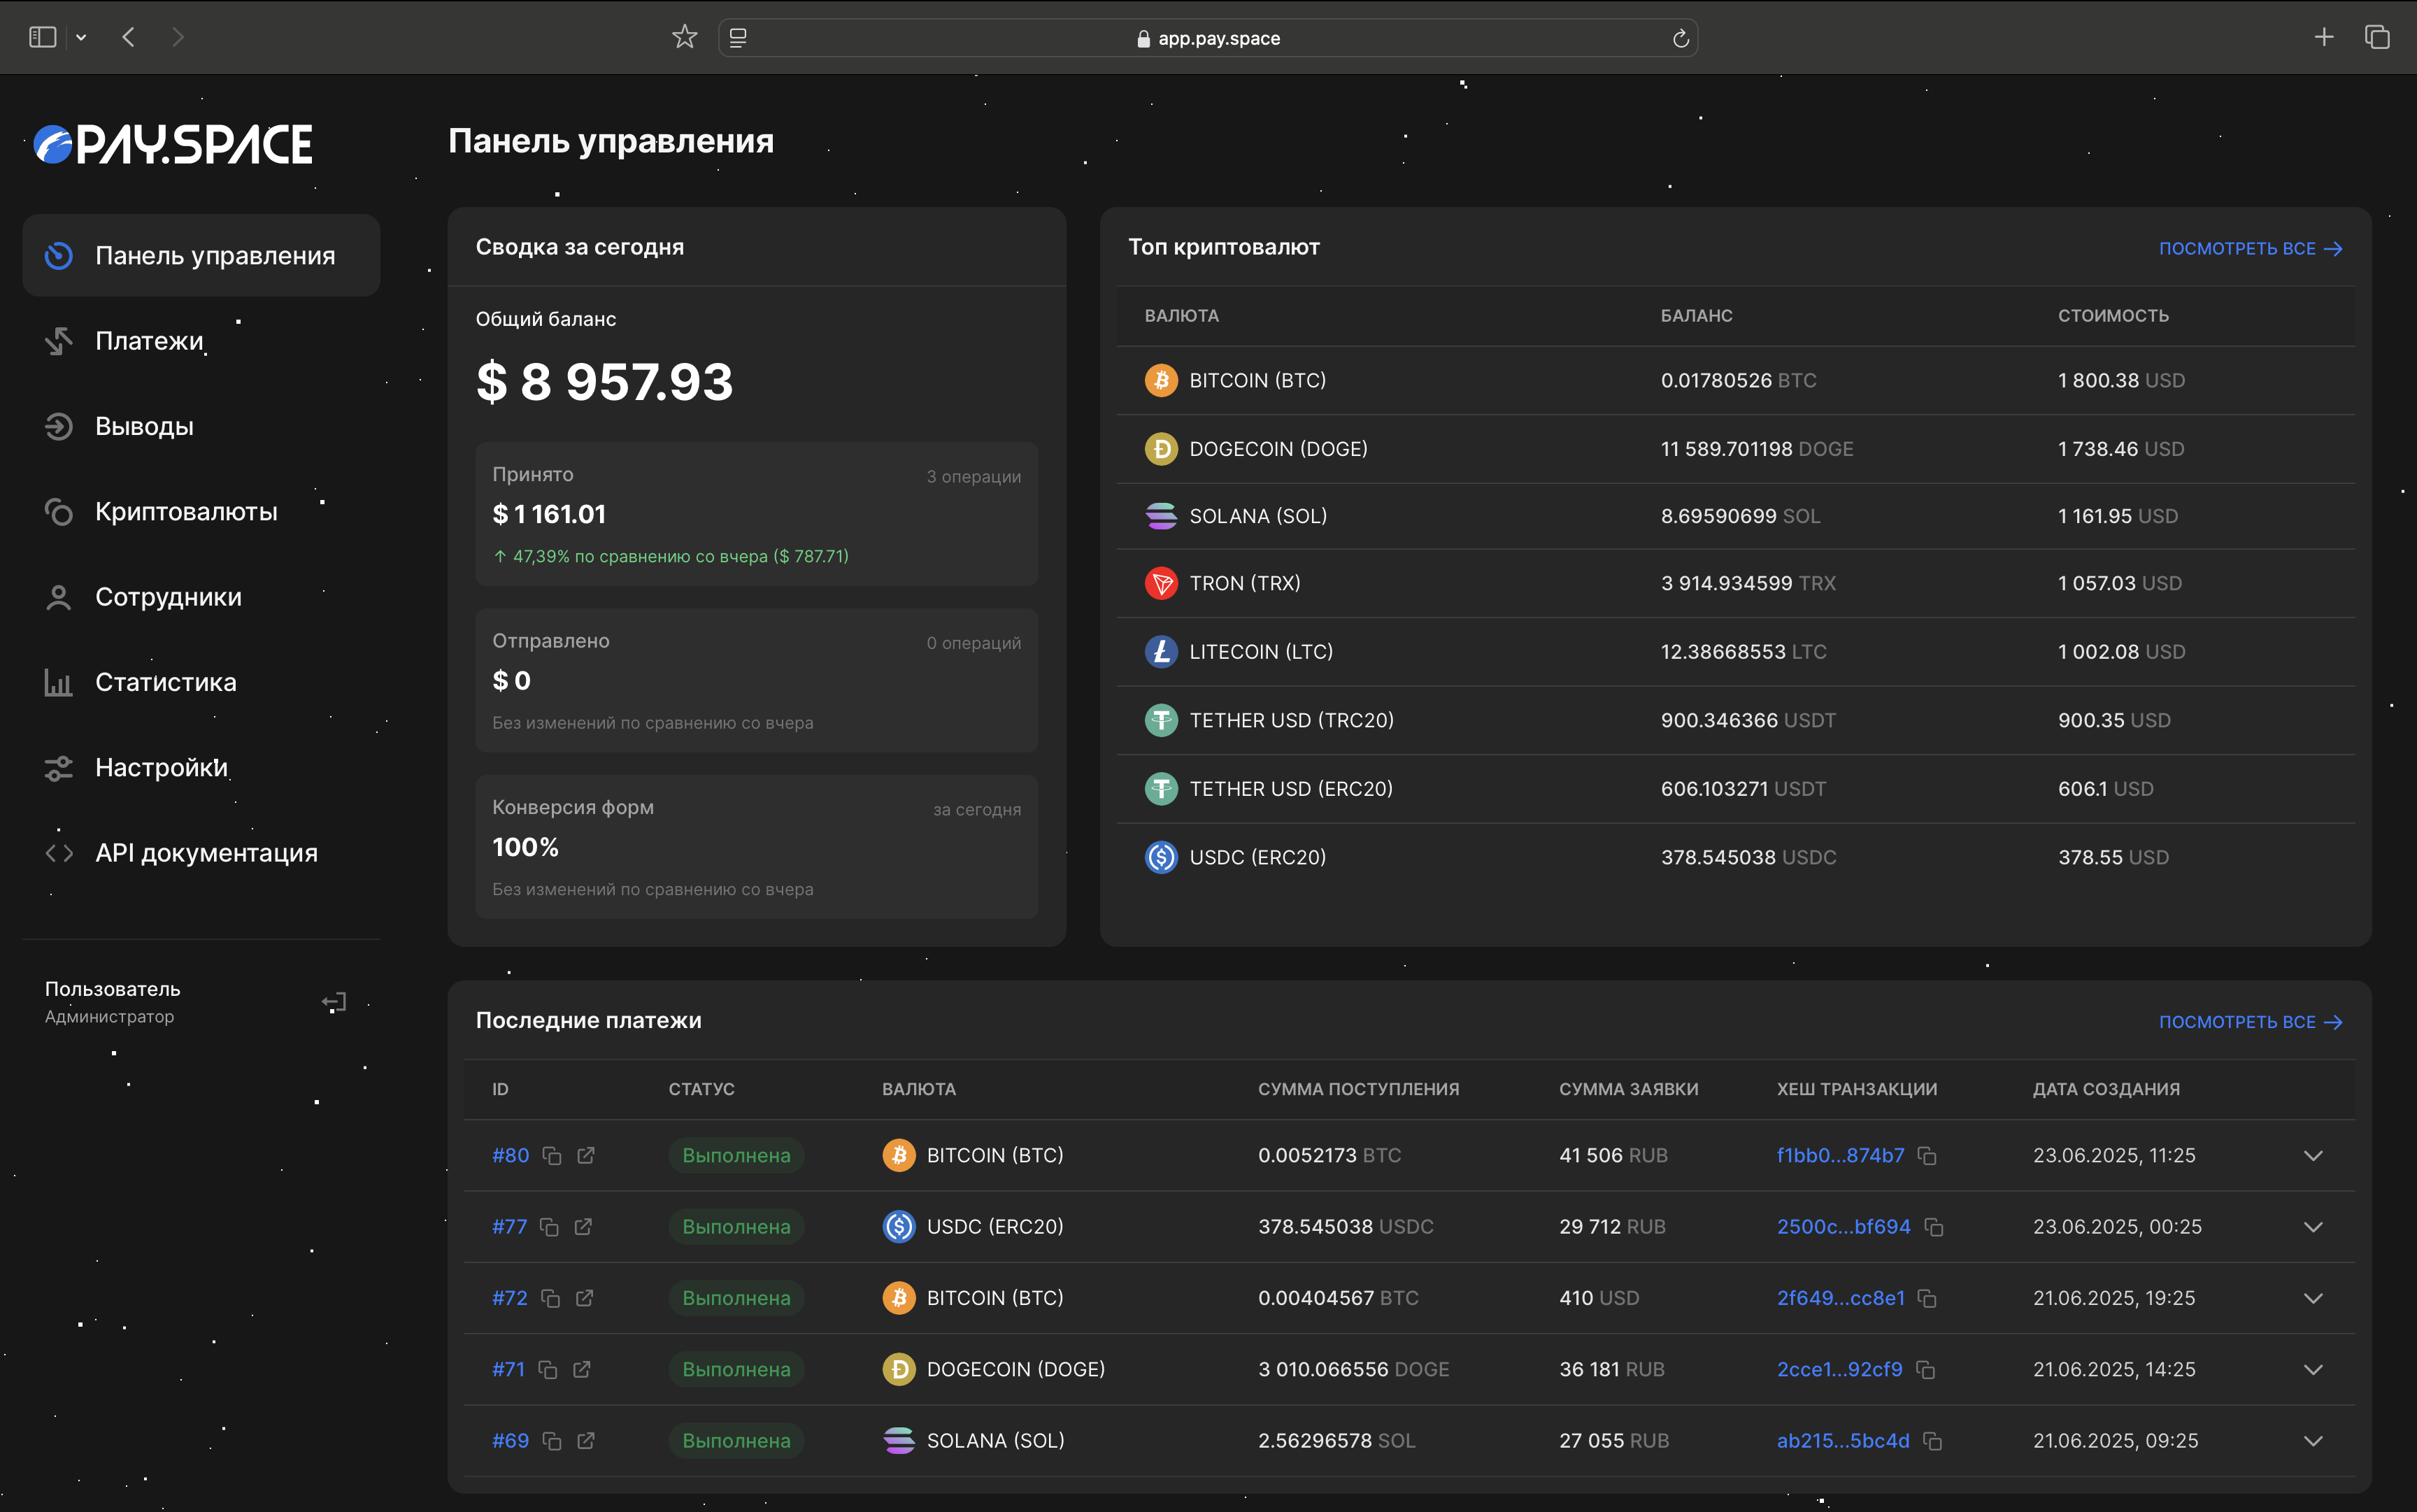This screenshot has width=2417, height=1512.
Task: Open the Статистика menu item
Action: (x=165, y=682)
